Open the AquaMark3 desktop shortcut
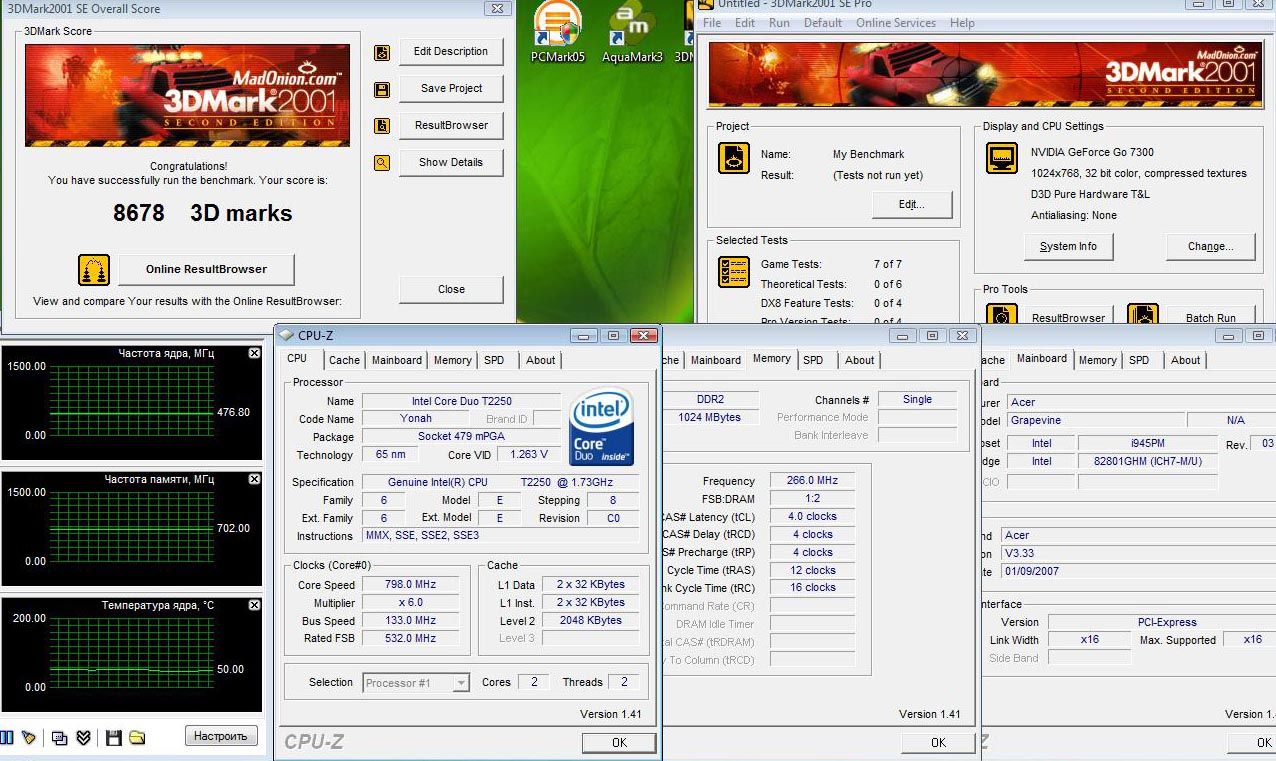Screen dimensions: 1276x761 click(632, 33)
